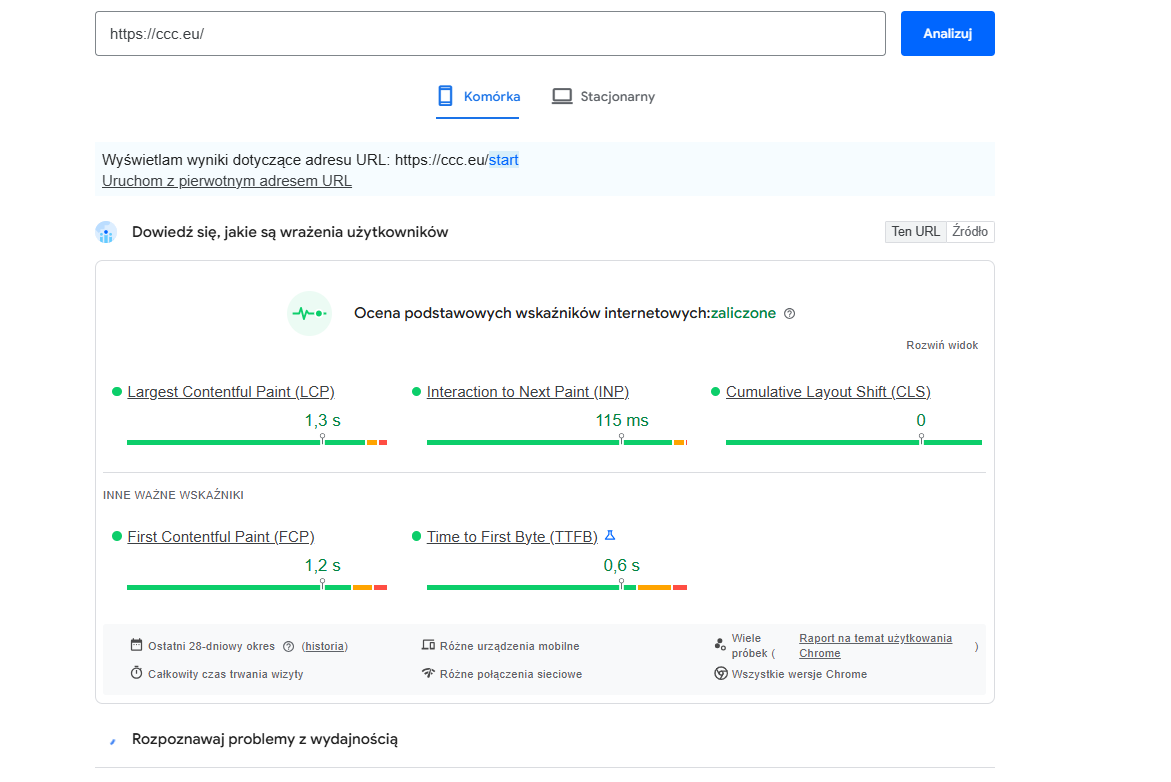Toggle the "Źródło" data option
This screenshot has height=782, width=1171.
tap(969, 231)
